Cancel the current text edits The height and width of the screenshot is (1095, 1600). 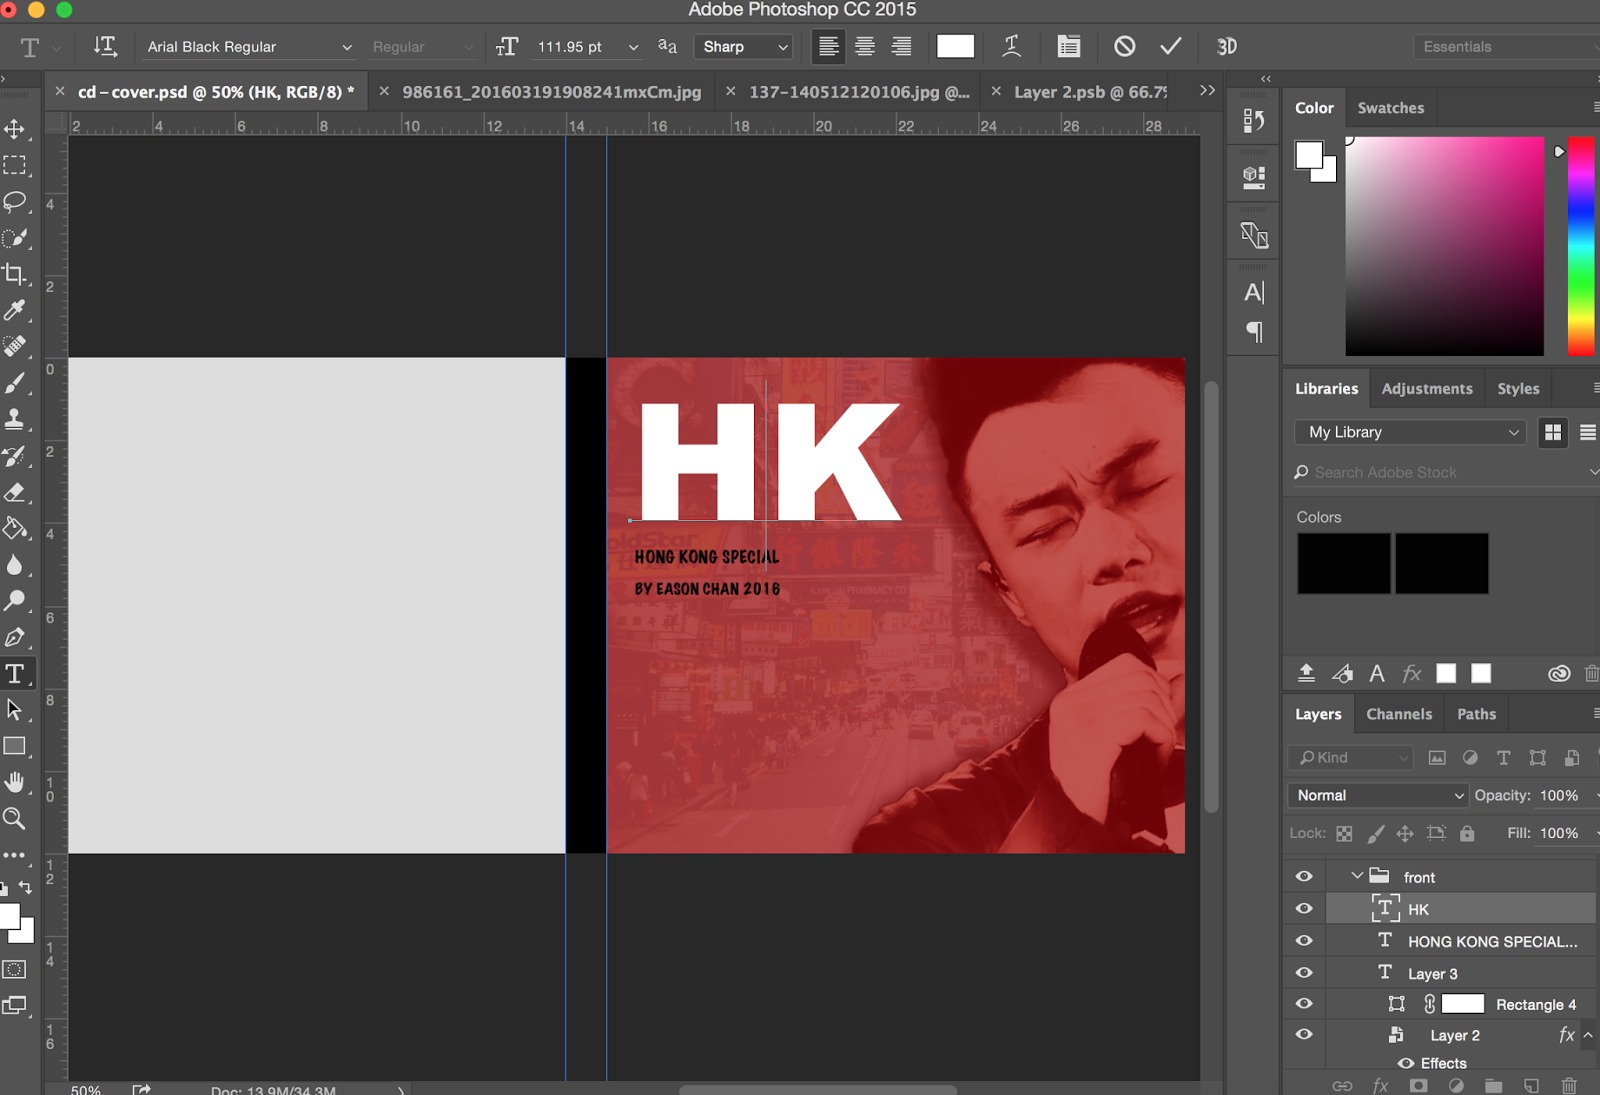[1125, 46]
